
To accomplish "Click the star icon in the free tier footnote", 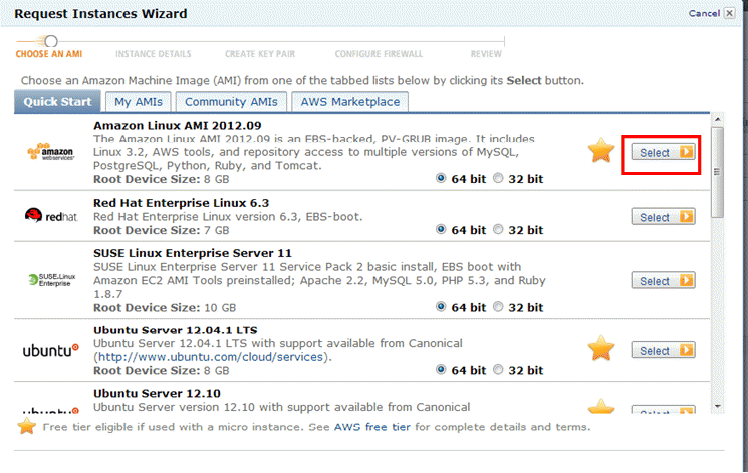I will 27,426.
